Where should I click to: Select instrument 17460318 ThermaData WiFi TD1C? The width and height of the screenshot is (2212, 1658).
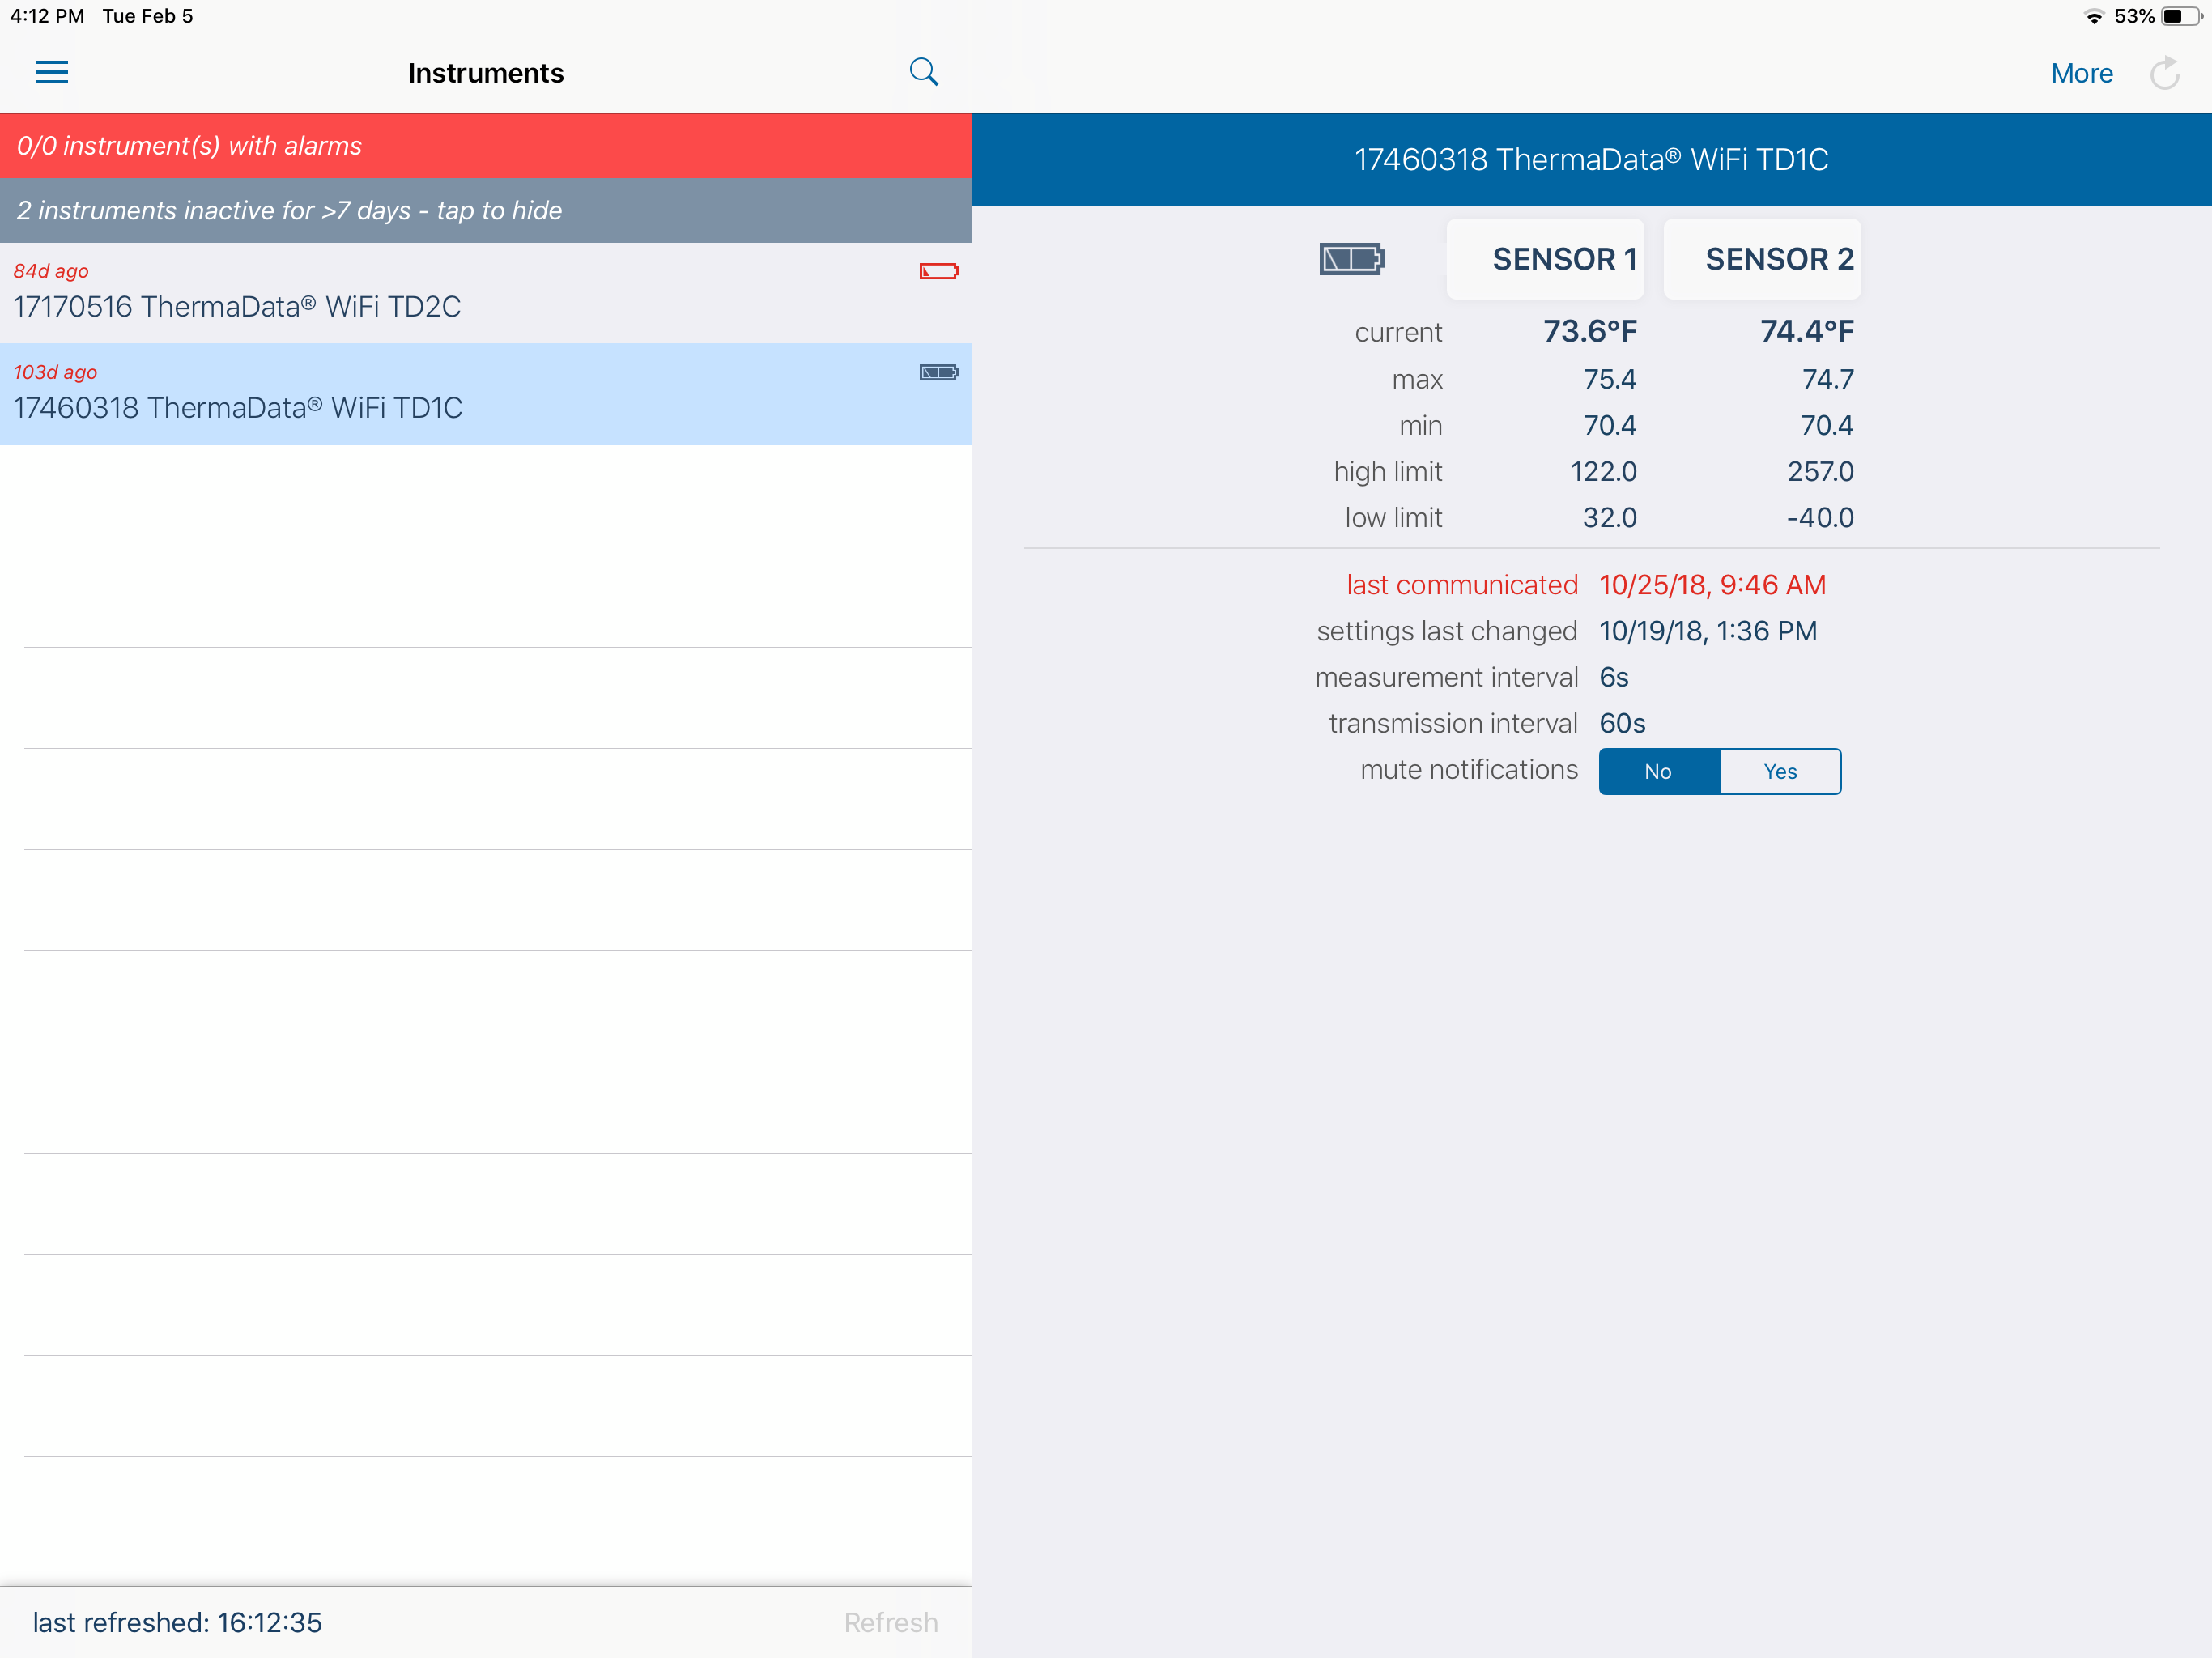coord(486,394)
